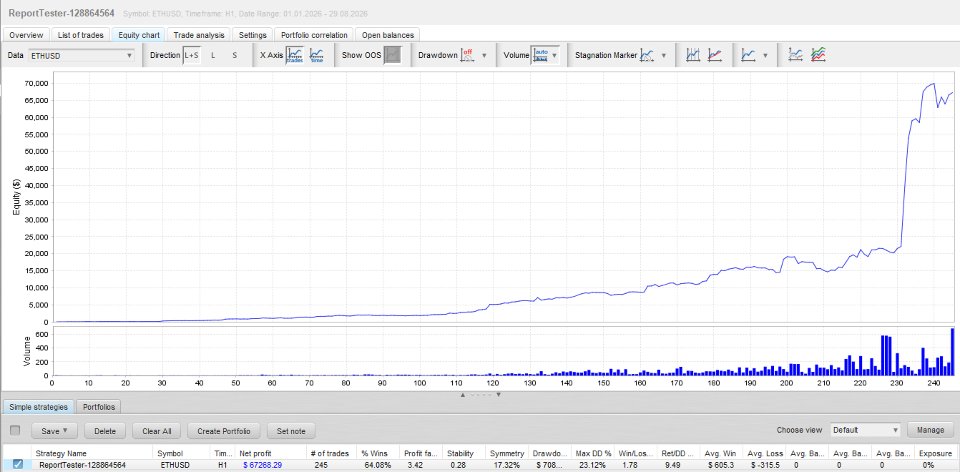
Task: Switch to the Overview tab
Action: (26, 35)
